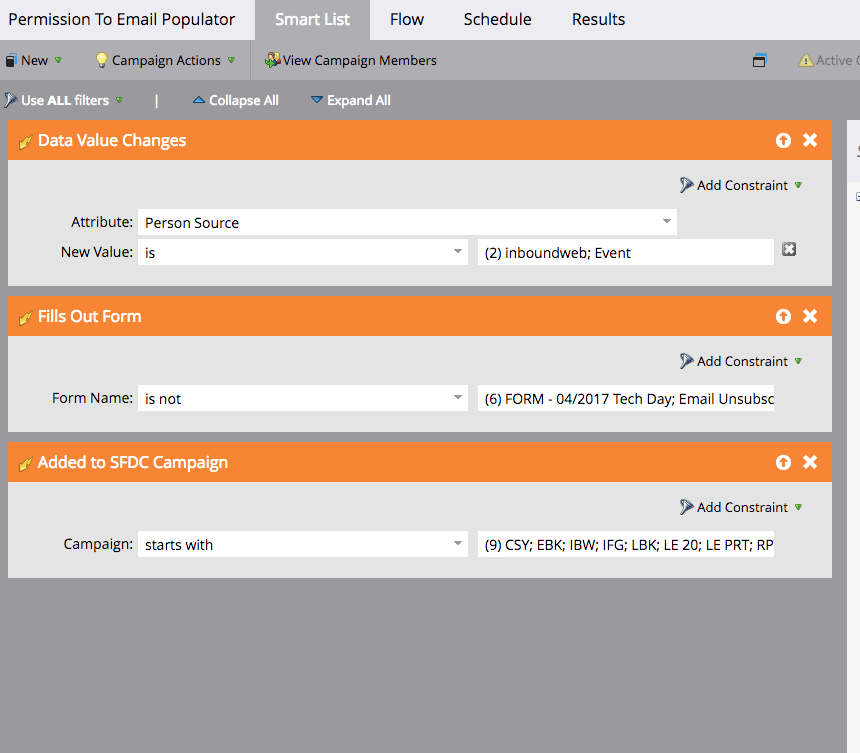Collapse All triggers

coord(236,101)
